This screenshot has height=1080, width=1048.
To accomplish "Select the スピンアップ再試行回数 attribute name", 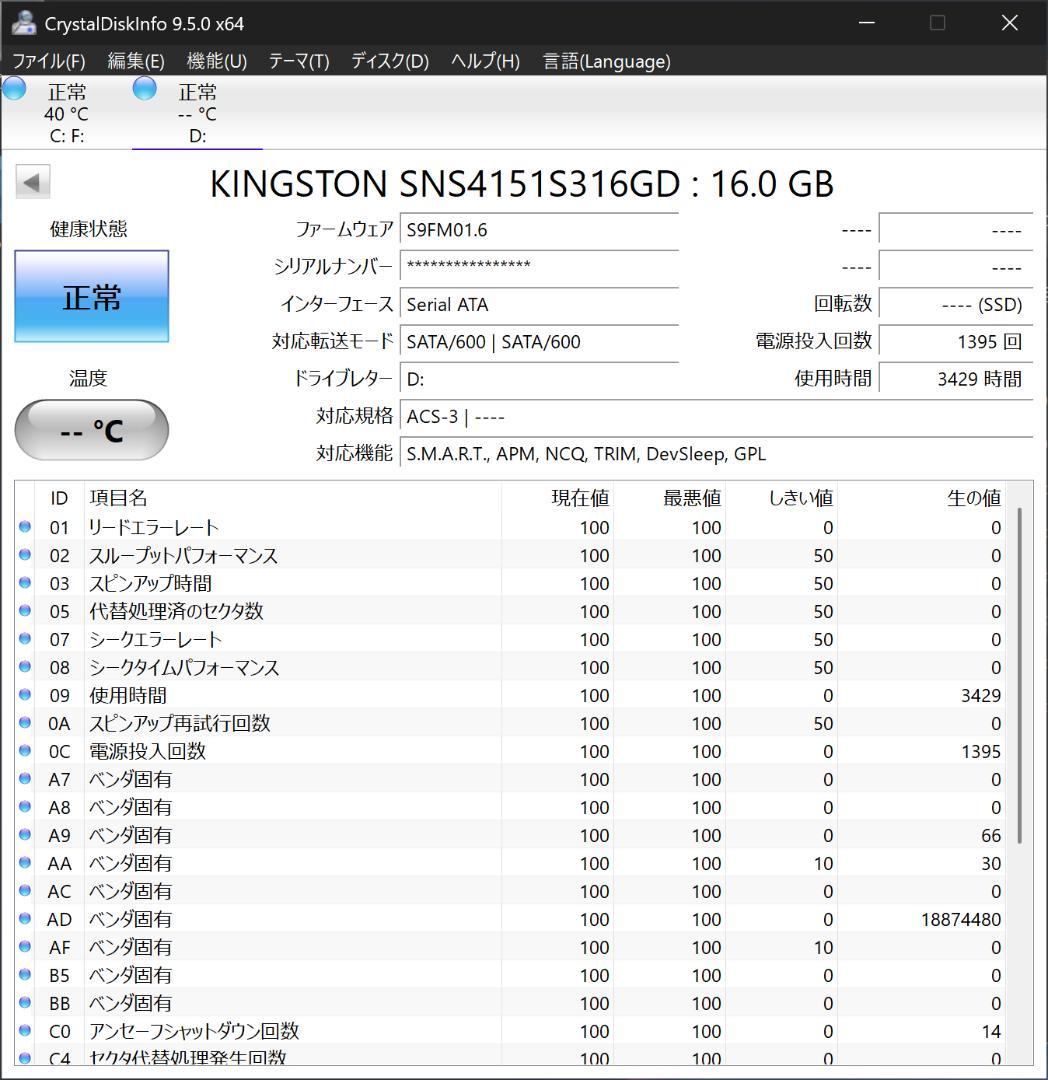I will point(180,723).
